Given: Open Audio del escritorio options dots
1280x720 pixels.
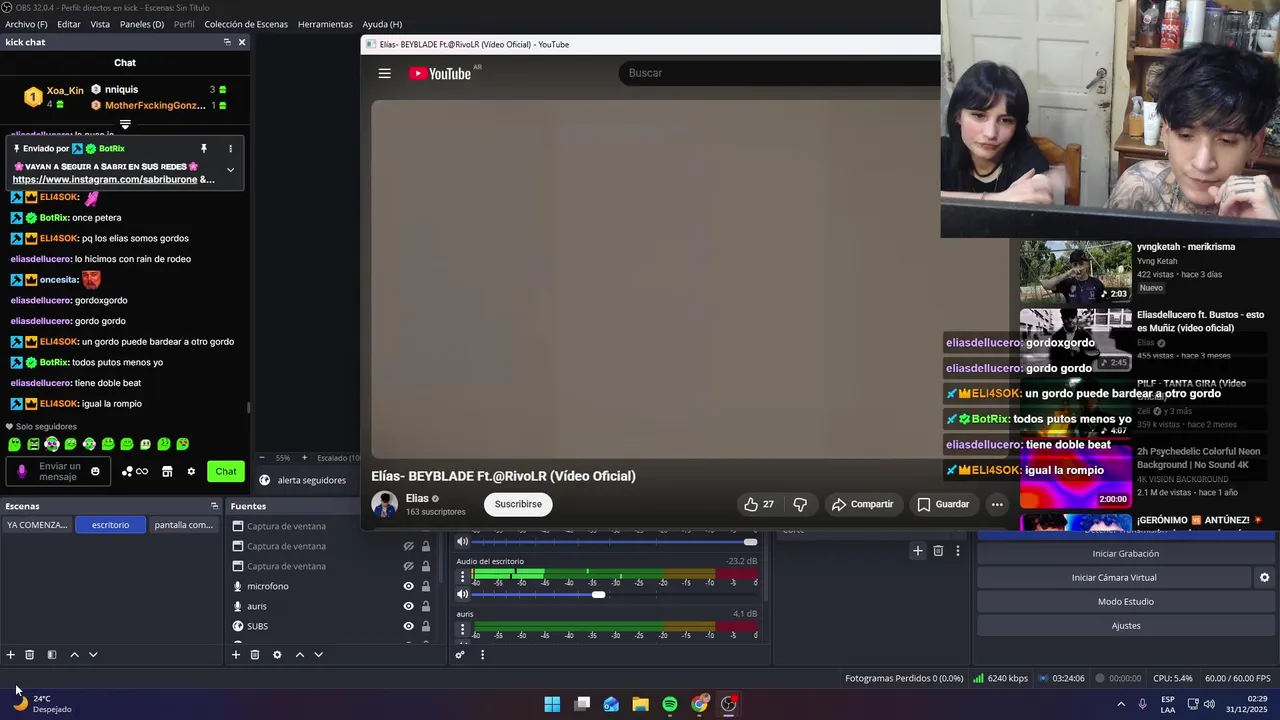Looking at the screenshot, I should click(462, 577).
